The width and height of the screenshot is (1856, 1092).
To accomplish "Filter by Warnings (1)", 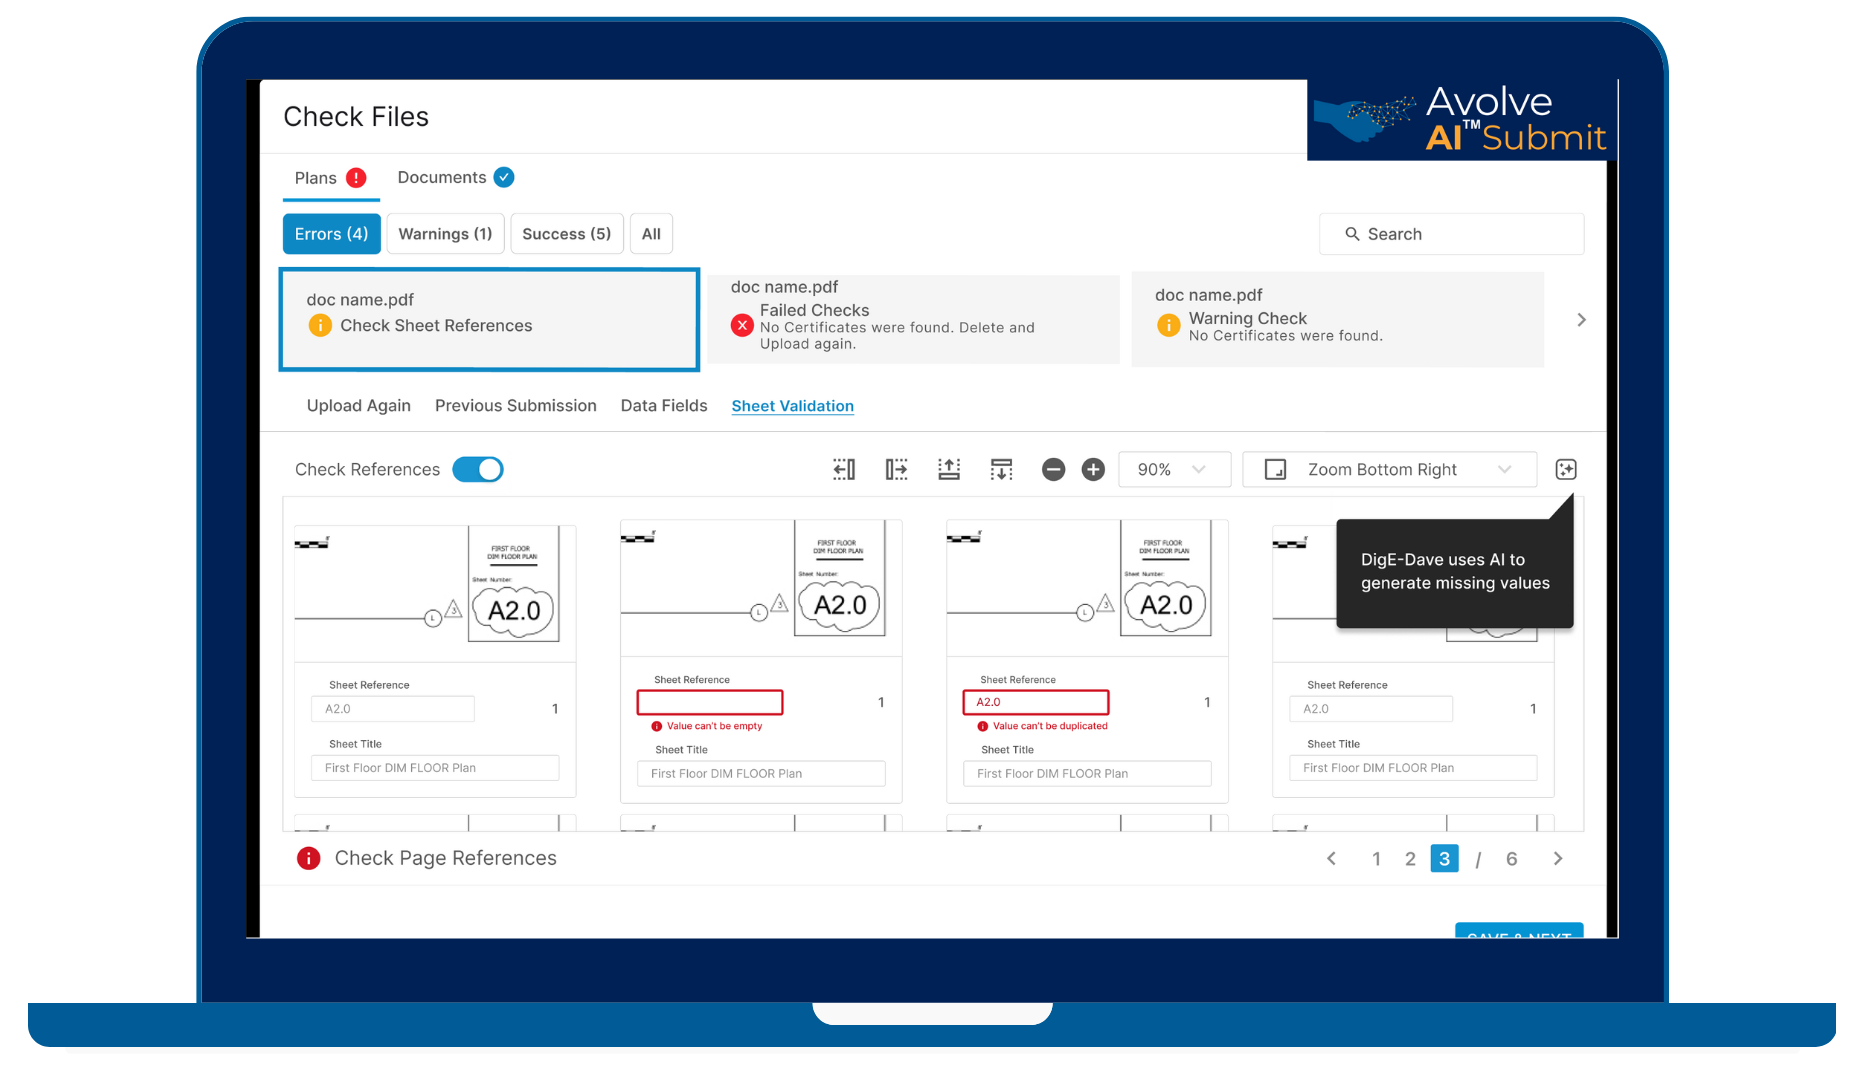I will pos(445,234).
